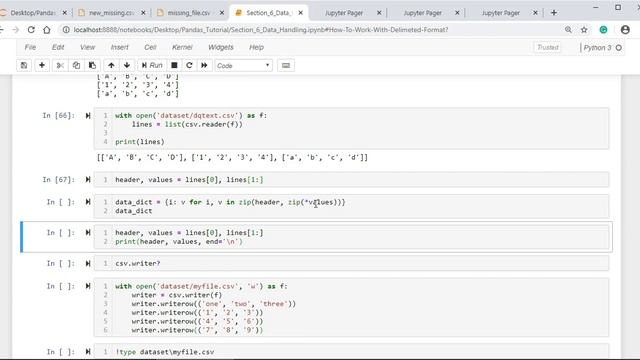Open a new browser tab with plus

[554, 13]
